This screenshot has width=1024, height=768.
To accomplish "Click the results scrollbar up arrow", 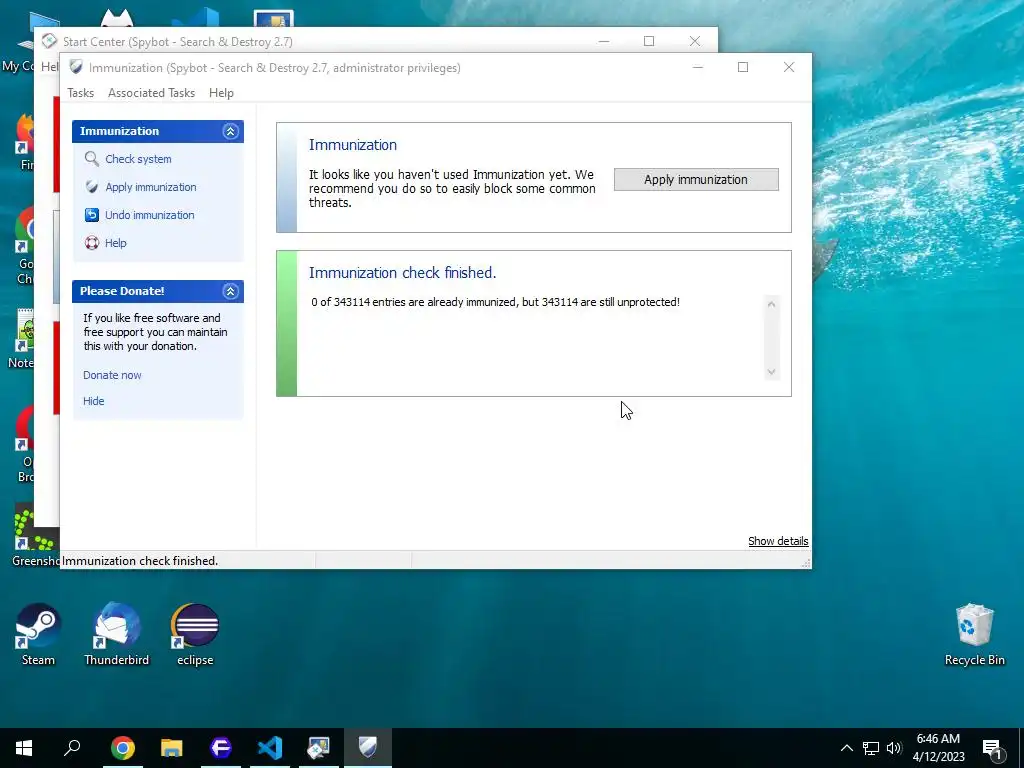I will 771,304.
